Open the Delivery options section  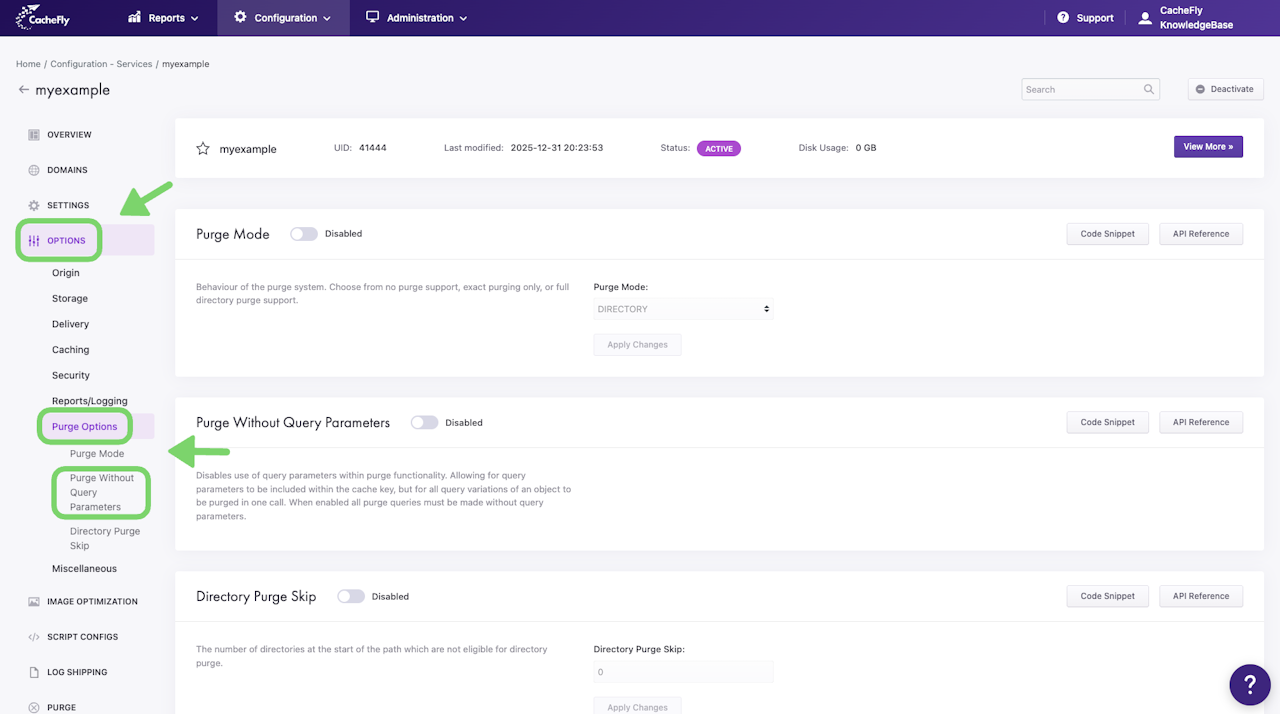point(70,324)
